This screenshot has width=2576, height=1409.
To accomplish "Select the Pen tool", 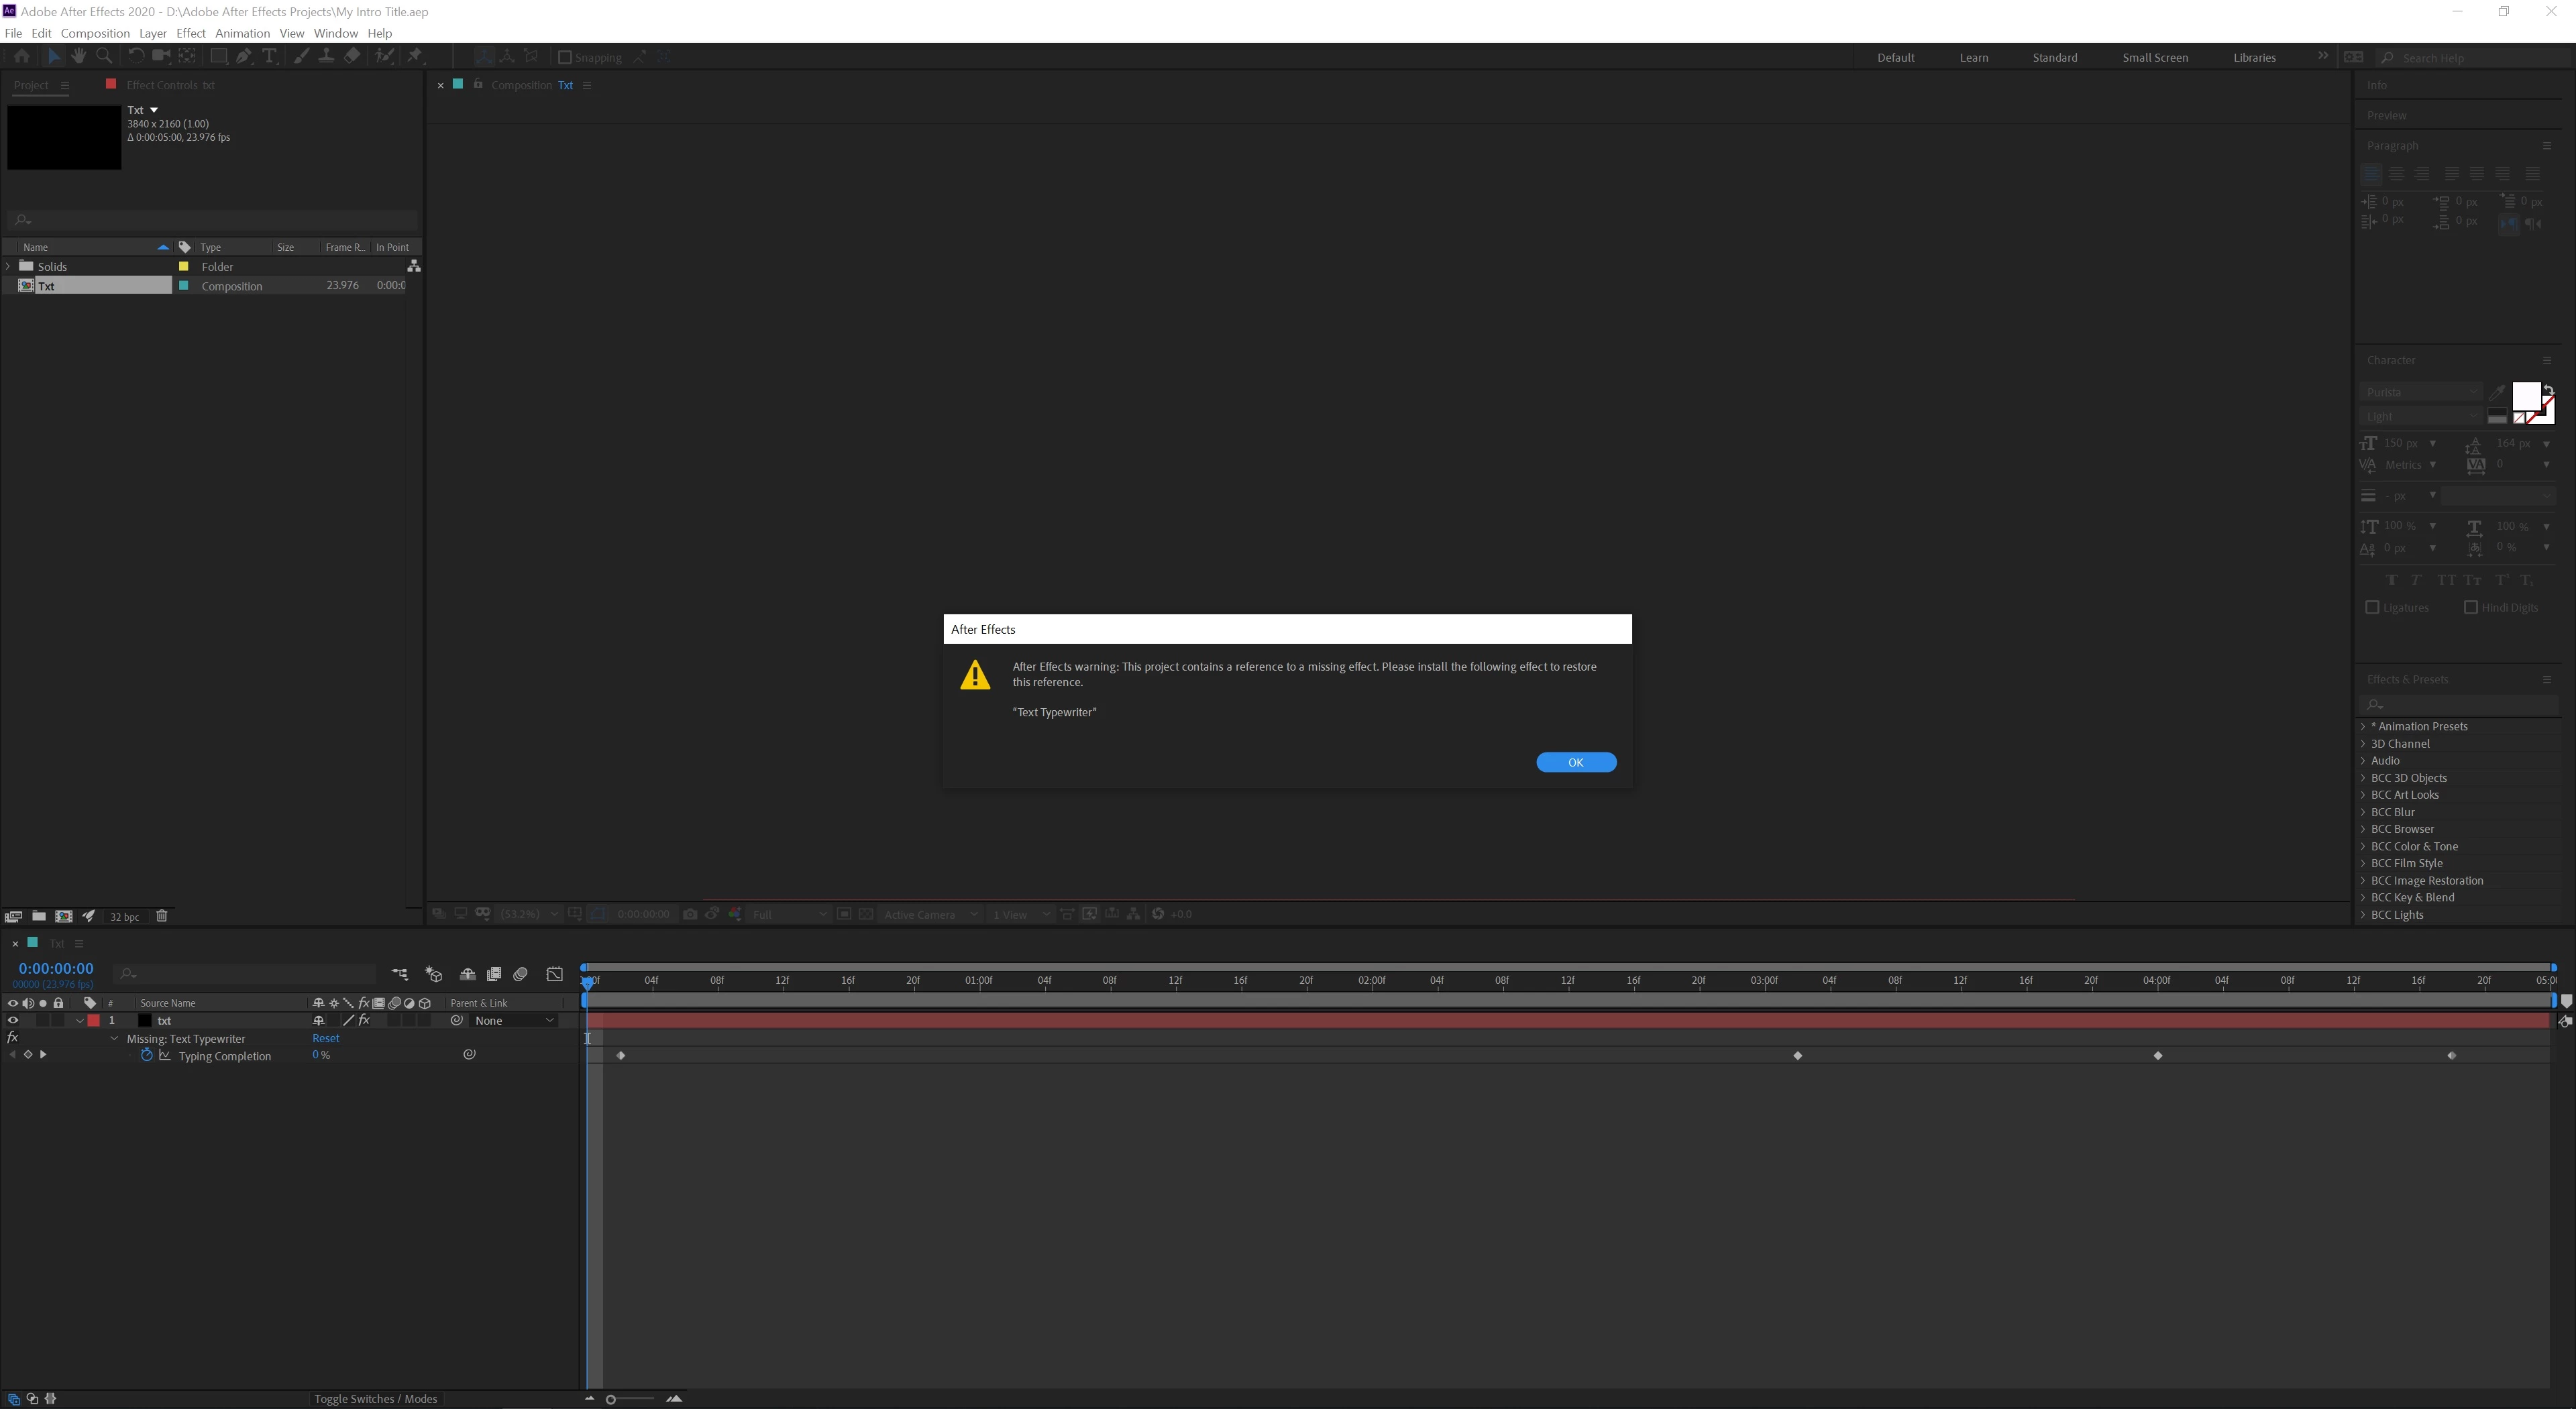I will point(244,57).
